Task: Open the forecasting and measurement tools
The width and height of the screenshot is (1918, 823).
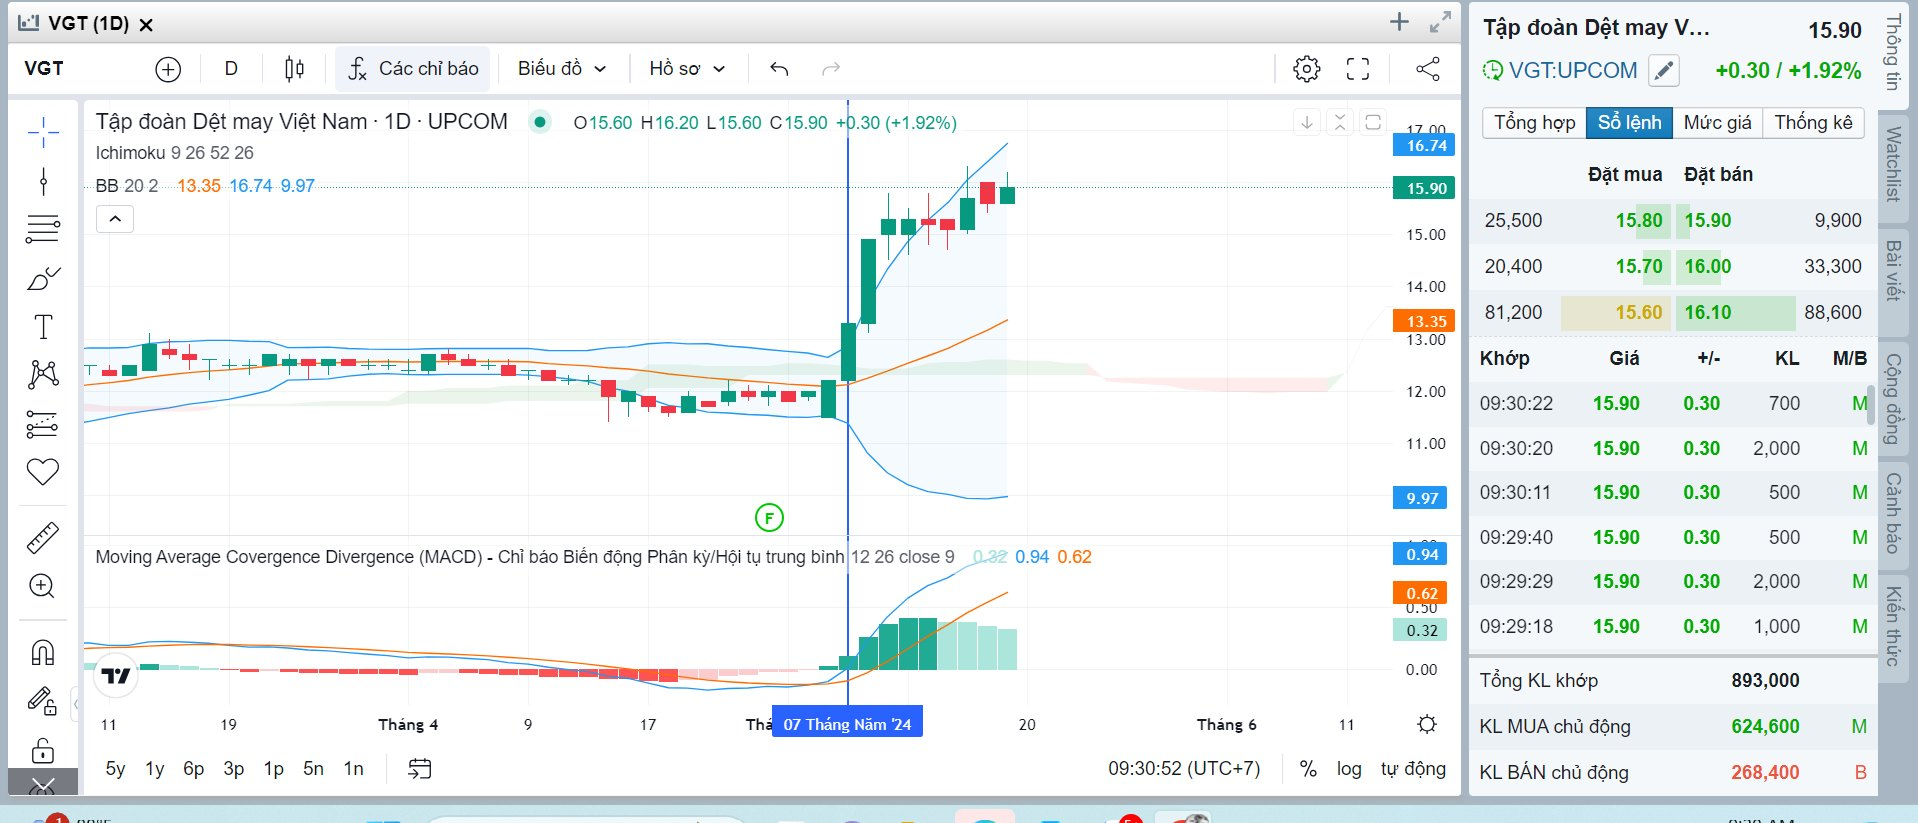Action: pos(43,424)
